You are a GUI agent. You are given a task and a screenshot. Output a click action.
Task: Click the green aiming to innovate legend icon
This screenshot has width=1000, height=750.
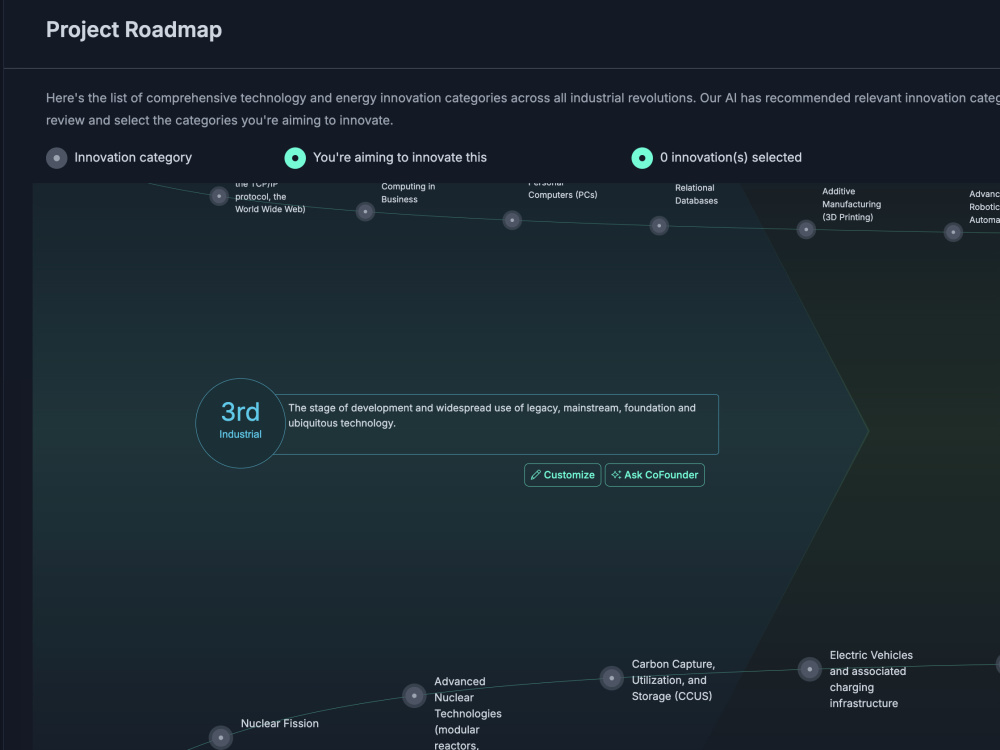click(295, 158)
